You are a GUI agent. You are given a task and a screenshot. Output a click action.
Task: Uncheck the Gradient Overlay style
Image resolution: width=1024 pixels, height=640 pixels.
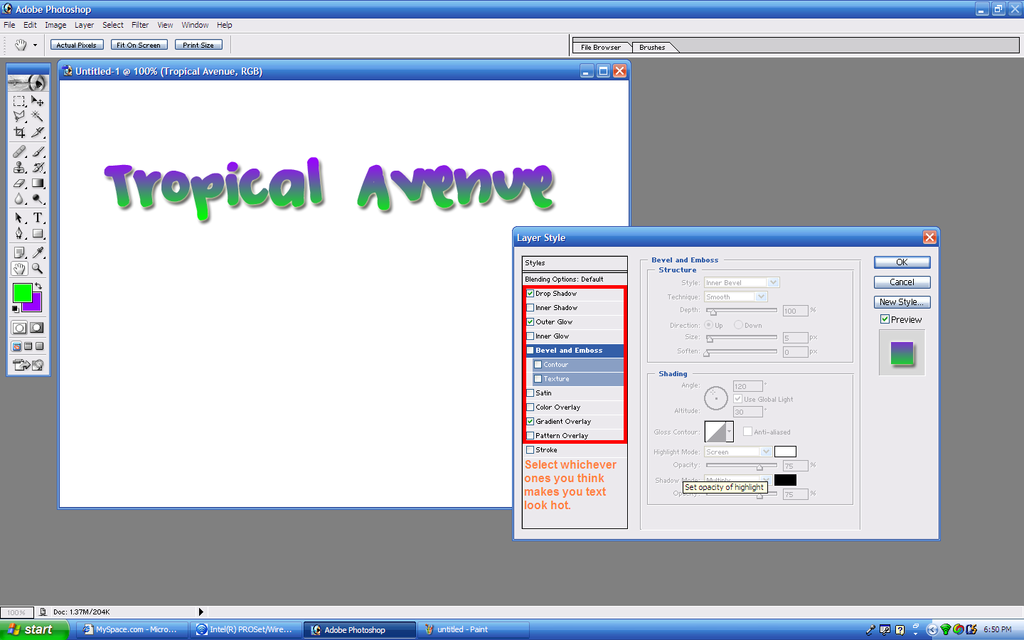[x=530, y=422]
